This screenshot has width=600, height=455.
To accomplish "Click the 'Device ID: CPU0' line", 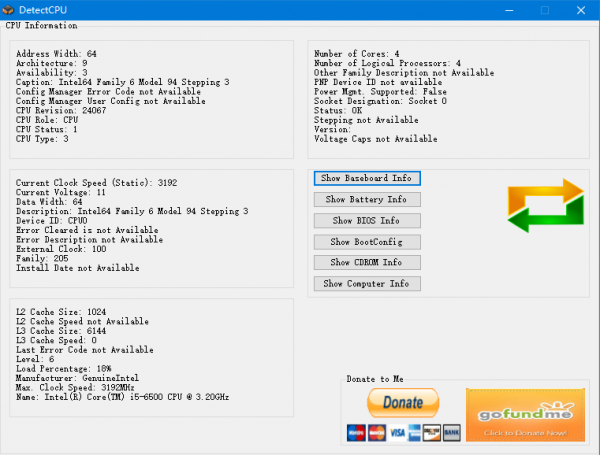I will click(x=52, y=221).
